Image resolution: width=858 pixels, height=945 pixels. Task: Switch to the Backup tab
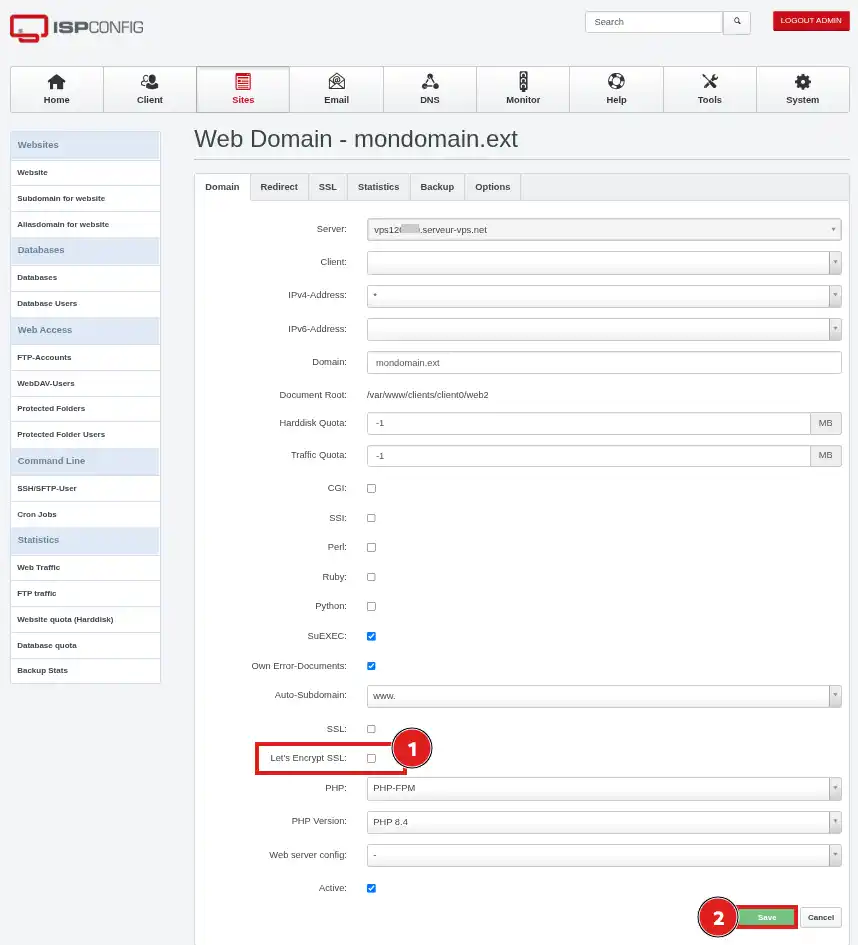click(x=437, y=187)
